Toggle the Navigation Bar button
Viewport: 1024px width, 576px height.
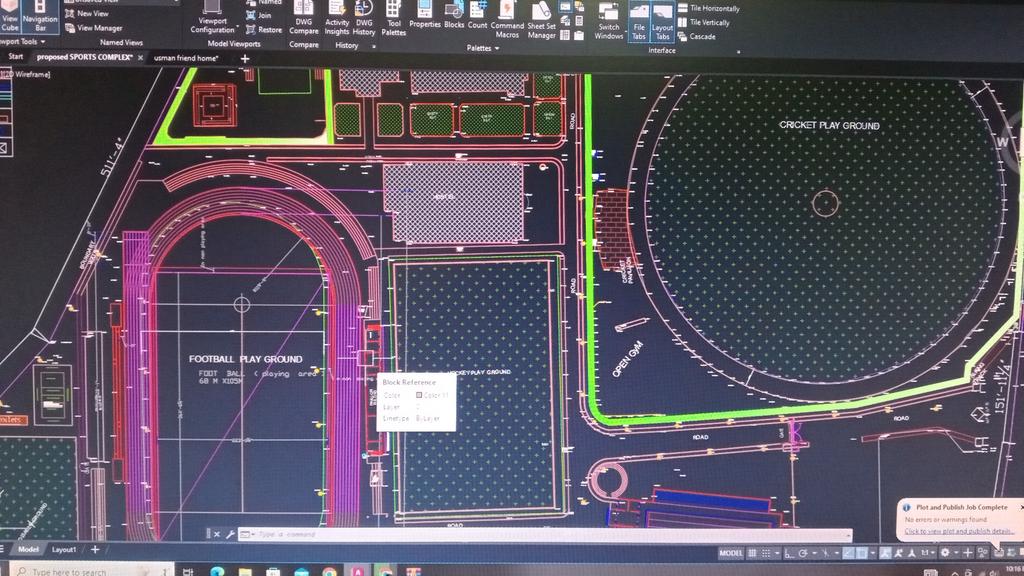[40, 16]
